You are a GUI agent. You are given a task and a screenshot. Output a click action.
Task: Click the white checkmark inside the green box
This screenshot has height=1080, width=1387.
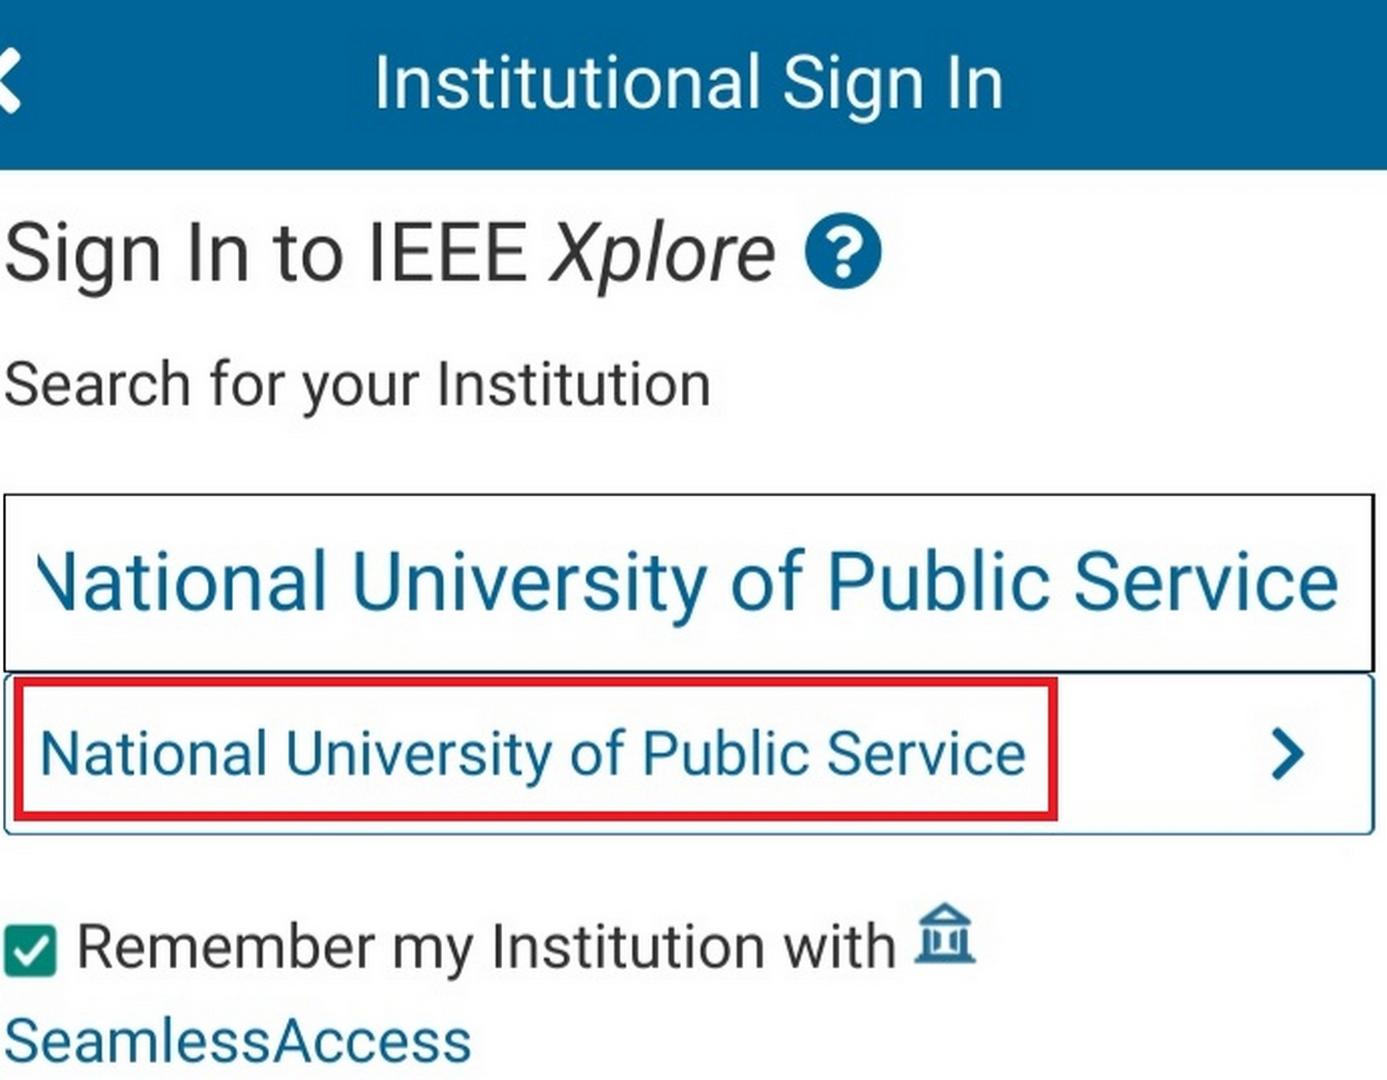point(30,949)
